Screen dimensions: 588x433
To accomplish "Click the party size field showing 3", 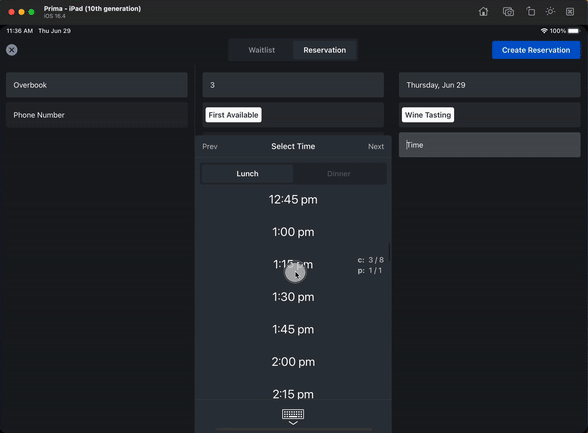I will [x=293, y=85].
